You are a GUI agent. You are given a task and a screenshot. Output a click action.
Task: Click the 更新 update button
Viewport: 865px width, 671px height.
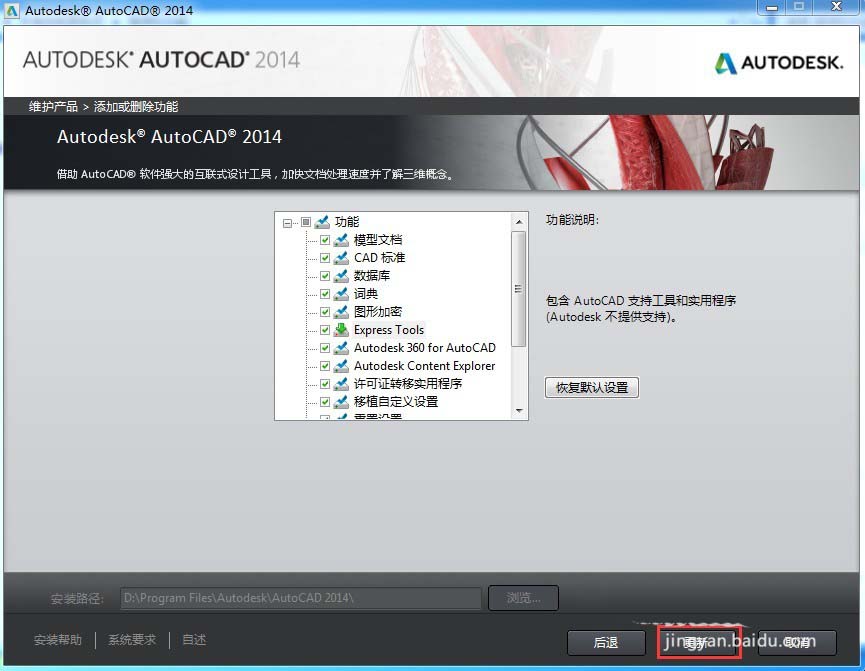698,643
